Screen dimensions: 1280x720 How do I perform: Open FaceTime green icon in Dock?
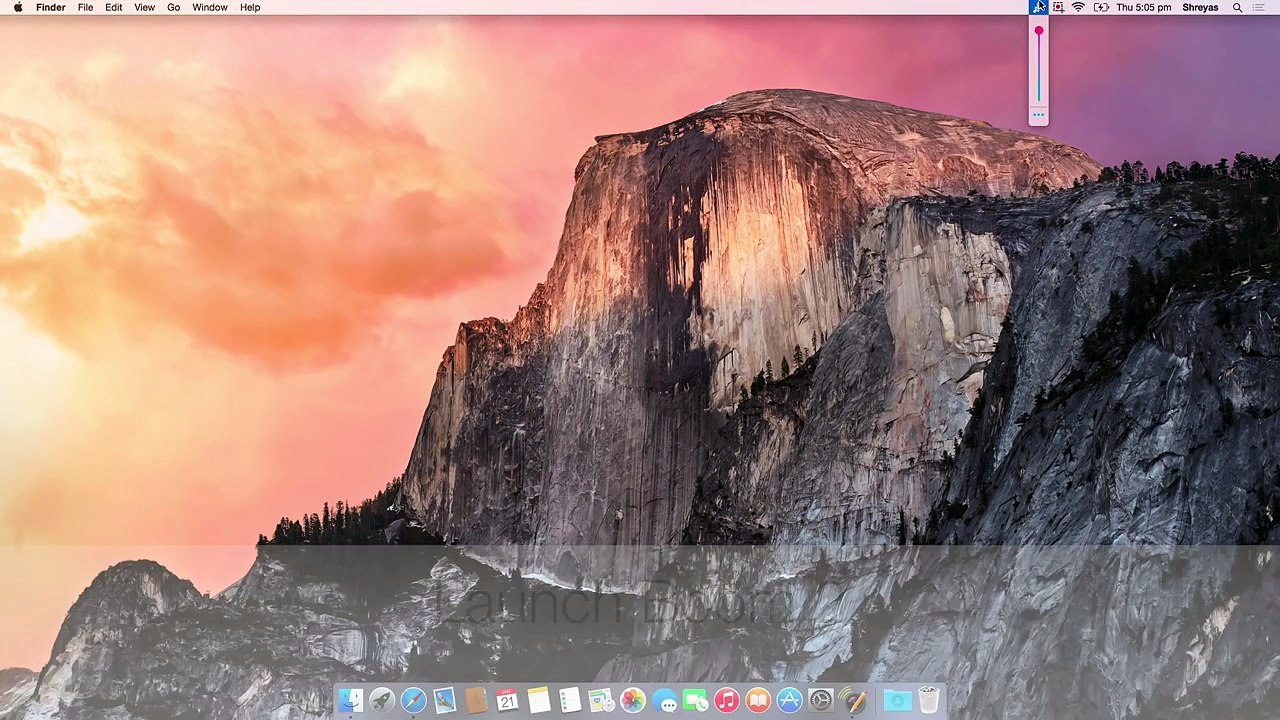tap(695, 700)
